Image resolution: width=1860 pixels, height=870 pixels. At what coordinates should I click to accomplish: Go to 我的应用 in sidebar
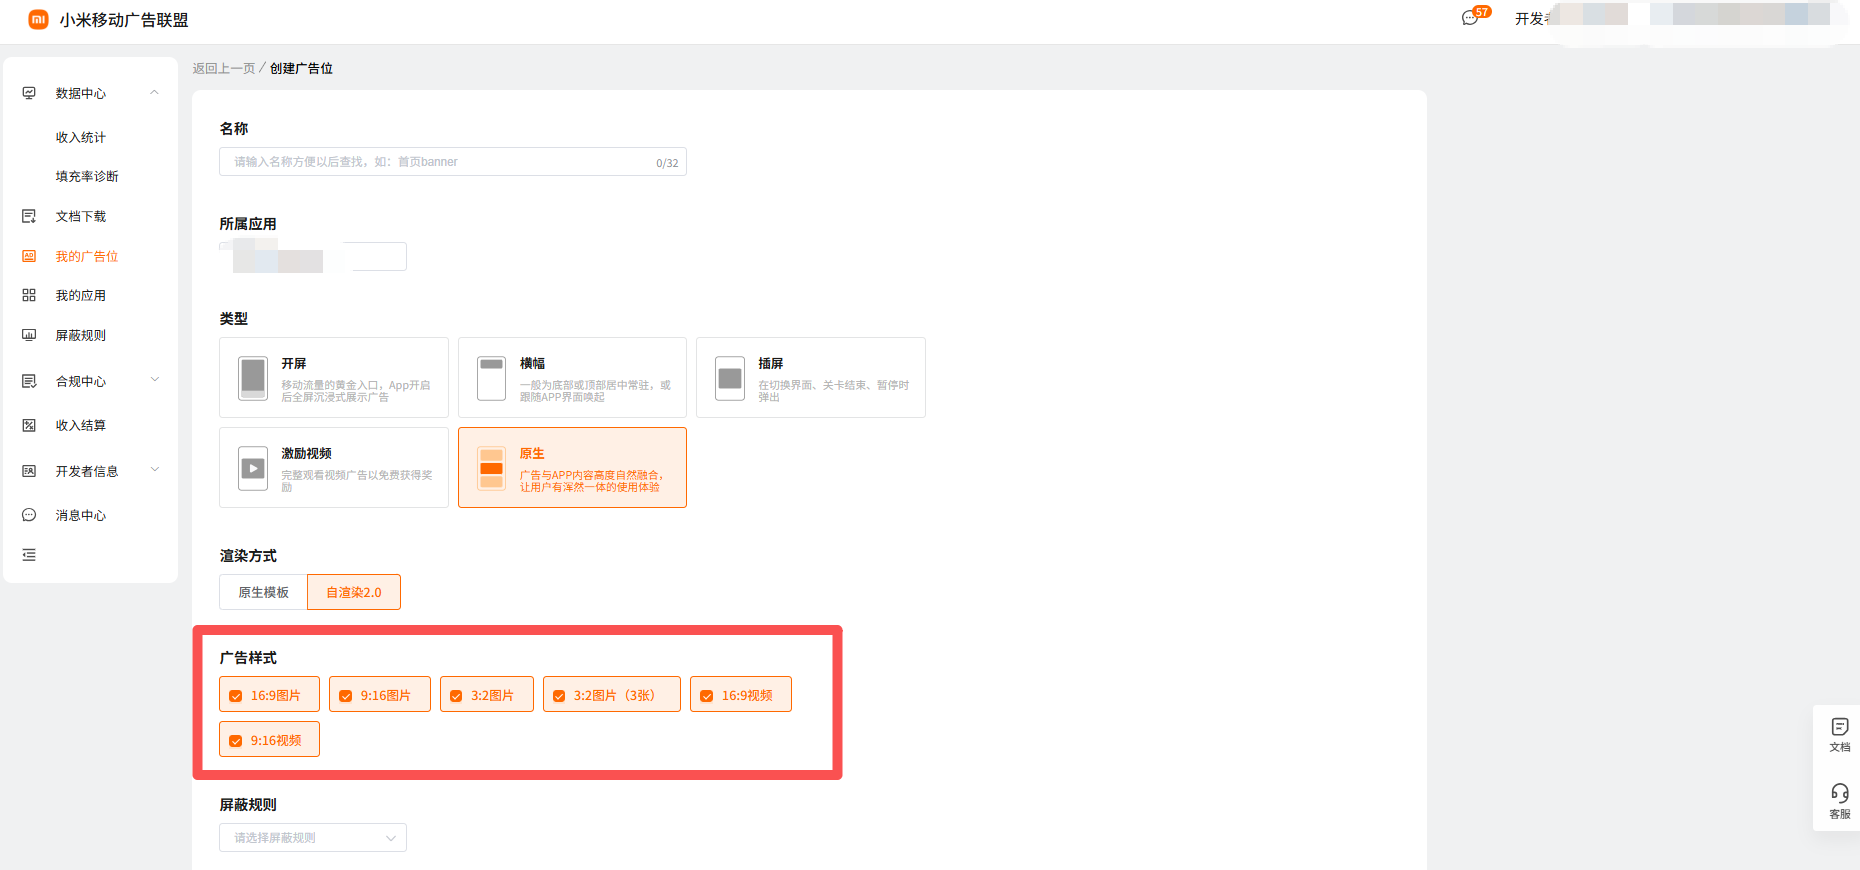tap(80, 296)
